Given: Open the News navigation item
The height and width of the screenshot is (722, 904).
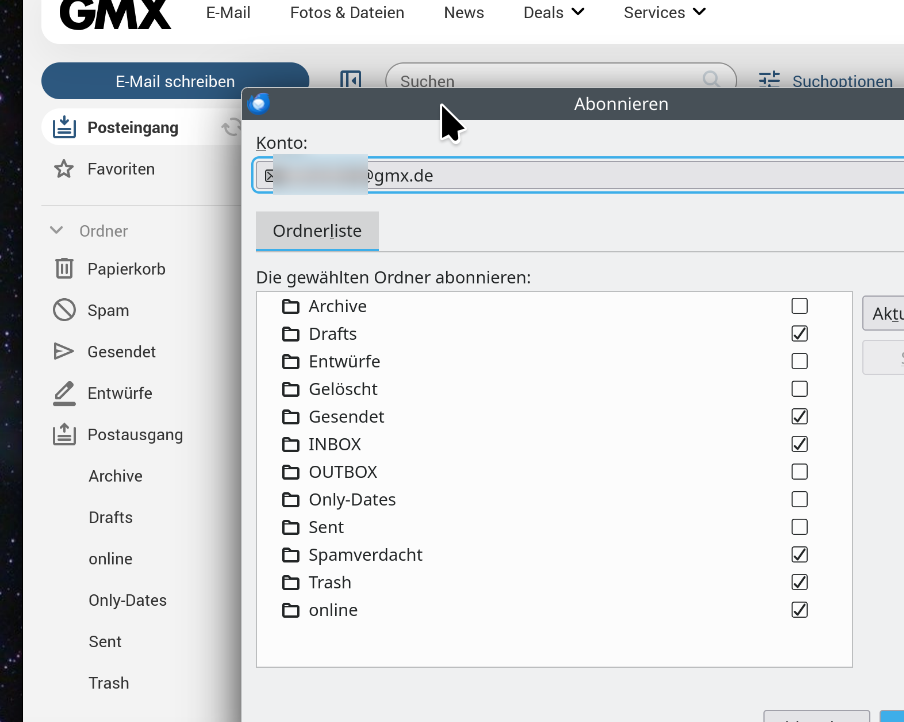Looking at the screenshot, I should click(x=464, y=12).
